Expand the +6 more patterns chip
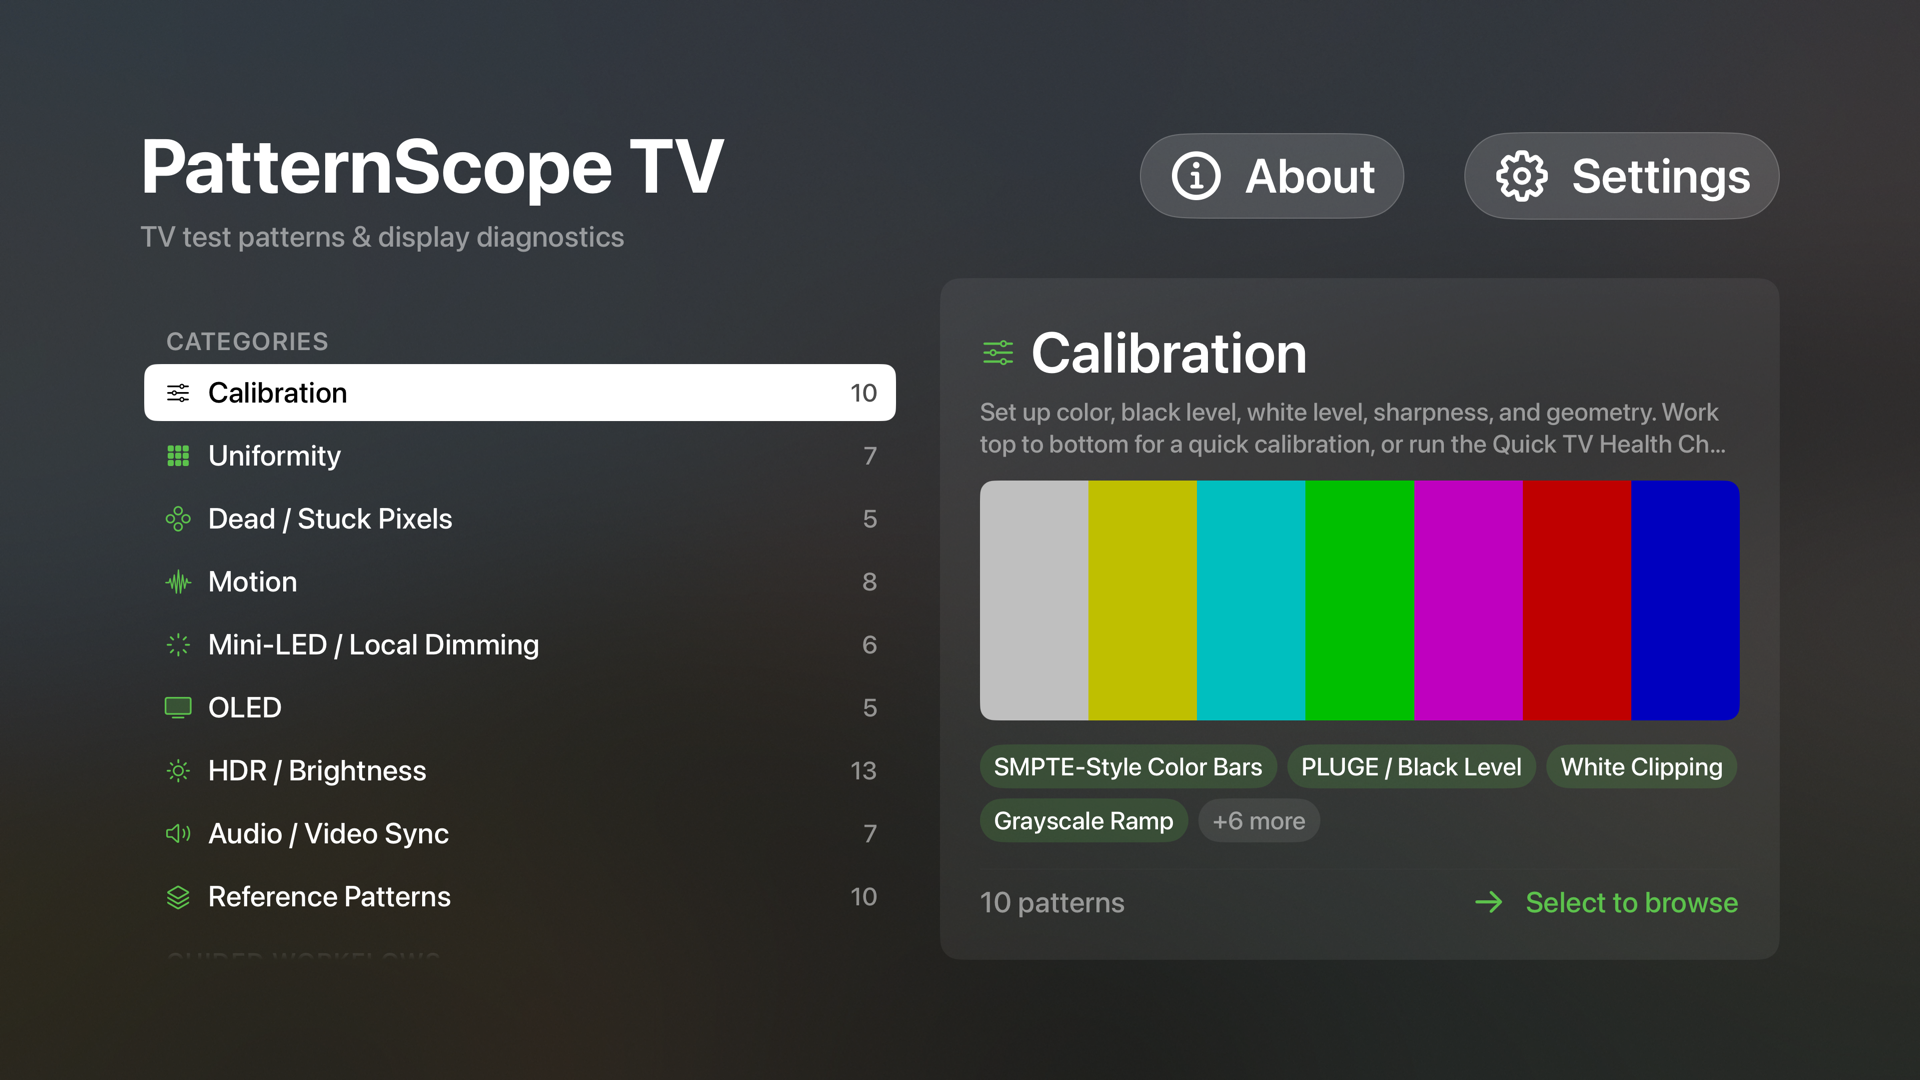Screen dimensions: 1920x1080 click(x=1259, y=821)
